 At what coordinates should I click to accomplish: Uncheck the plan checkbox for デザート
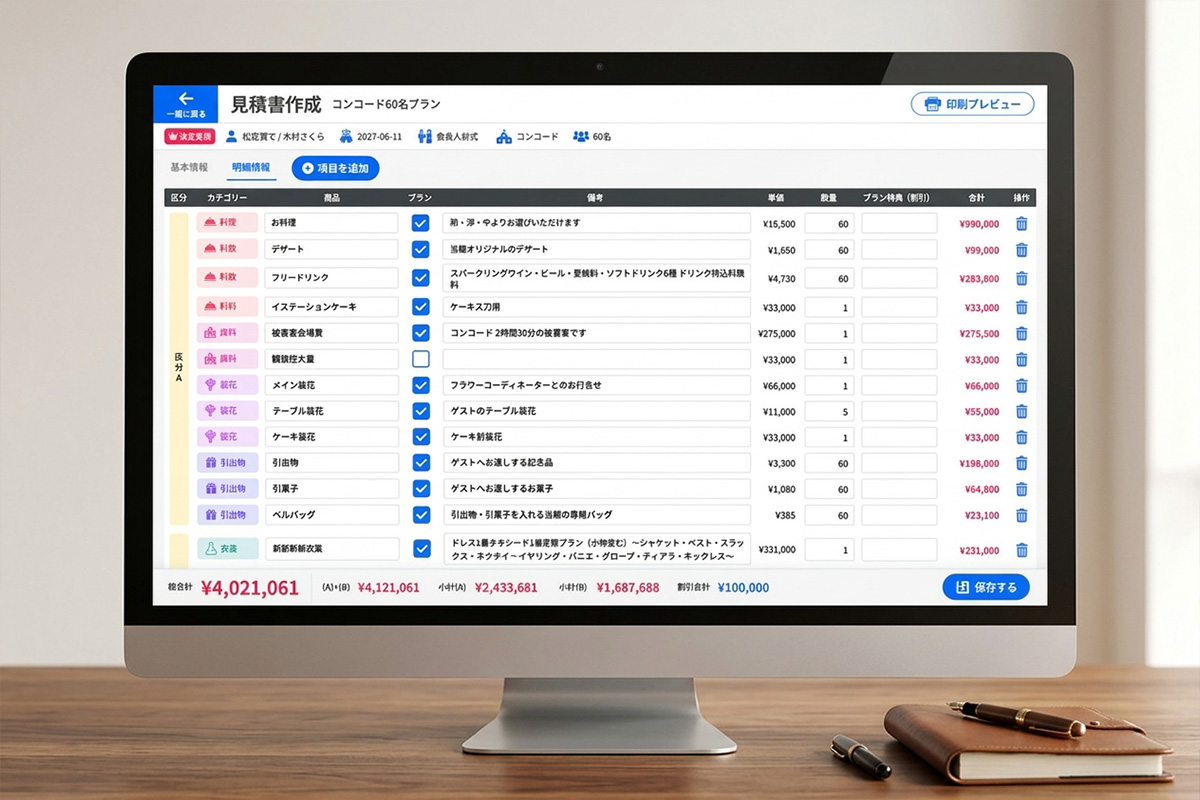tap(421, 249)
